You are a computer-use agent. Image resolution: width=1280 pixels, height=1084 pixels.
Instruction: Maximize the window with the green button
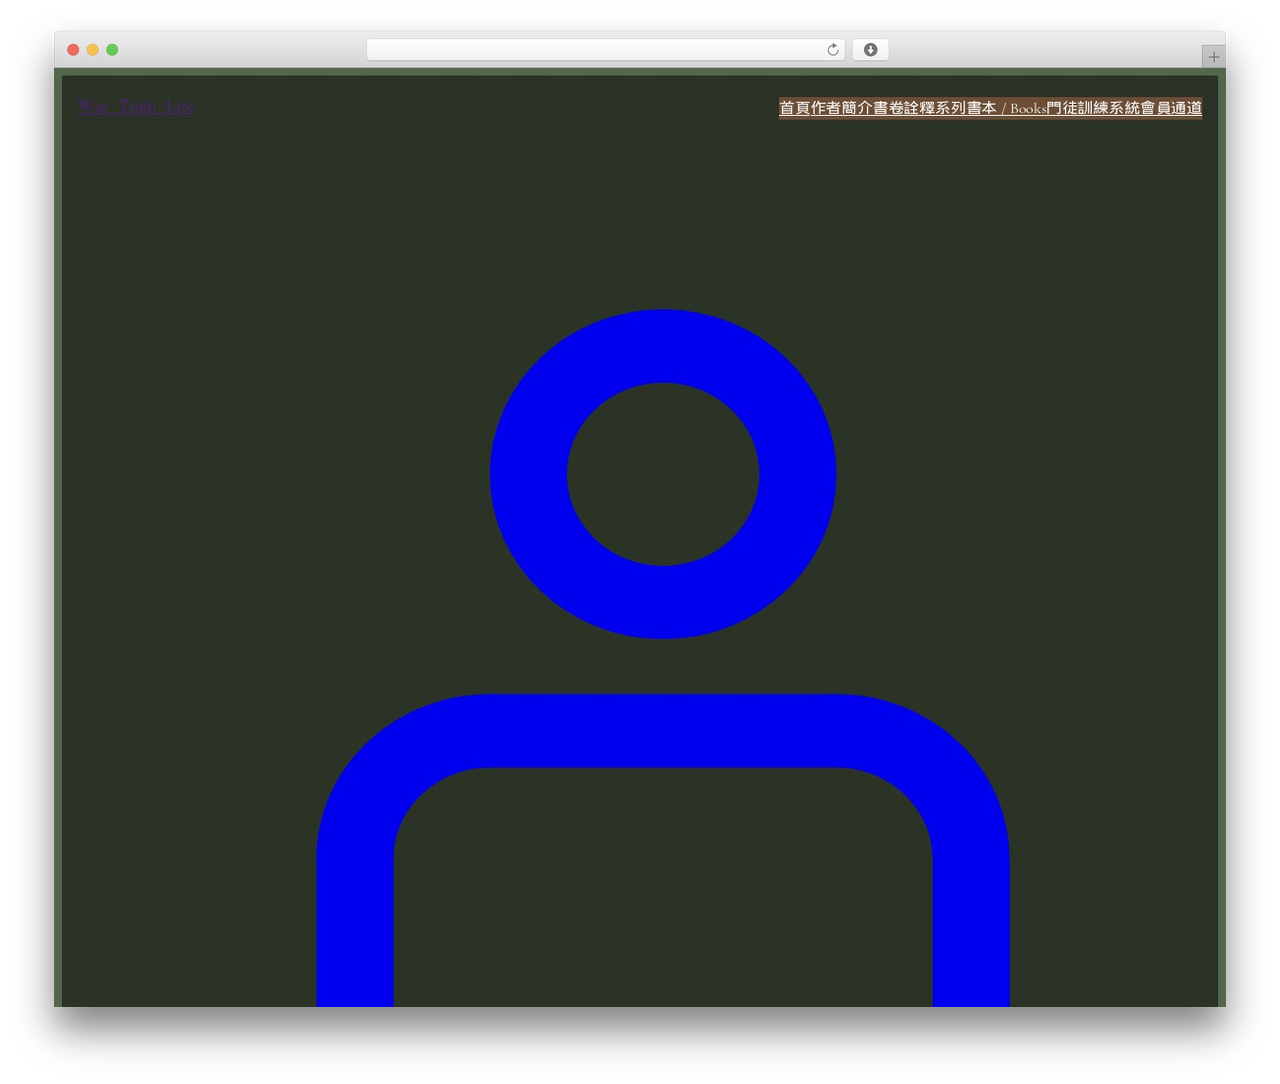pos(112,50)
